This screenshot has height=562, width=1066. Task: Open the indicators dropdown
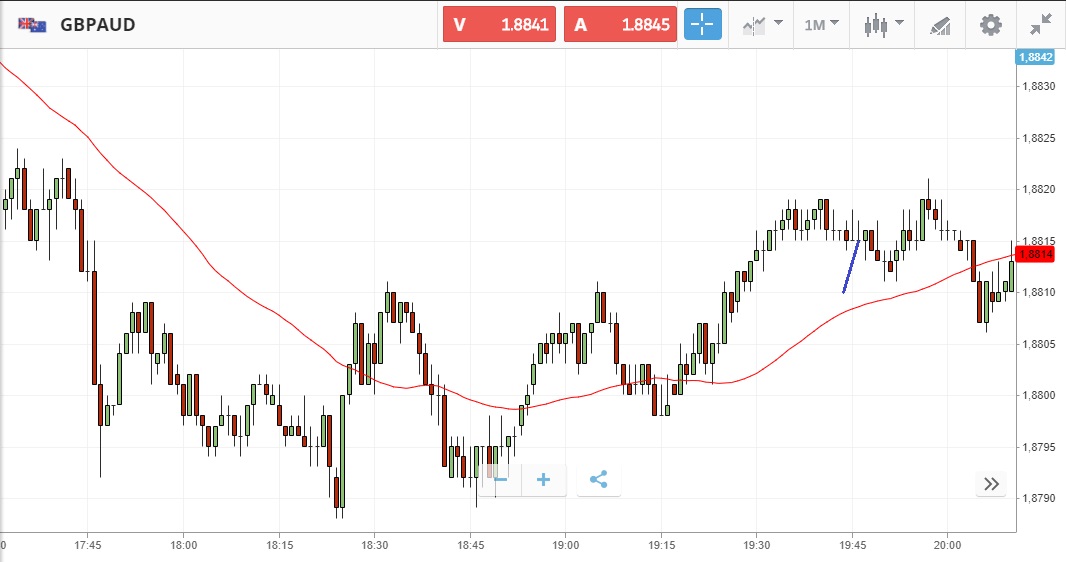click(x=762, y=25)
